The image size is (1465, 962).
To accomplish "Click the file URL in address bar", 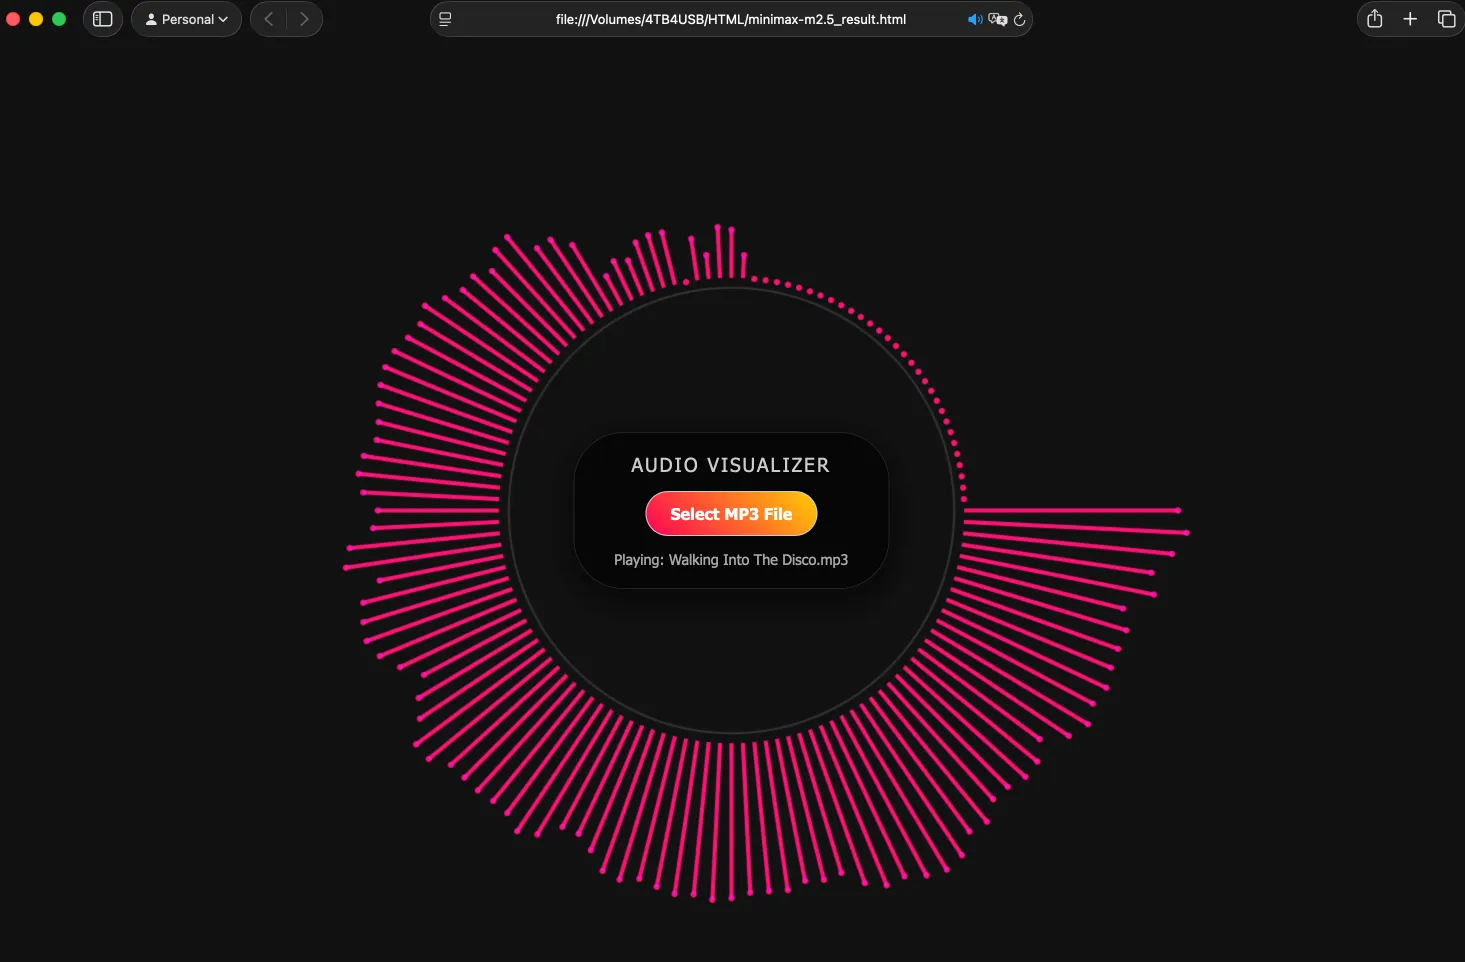I will coord(730,19).
